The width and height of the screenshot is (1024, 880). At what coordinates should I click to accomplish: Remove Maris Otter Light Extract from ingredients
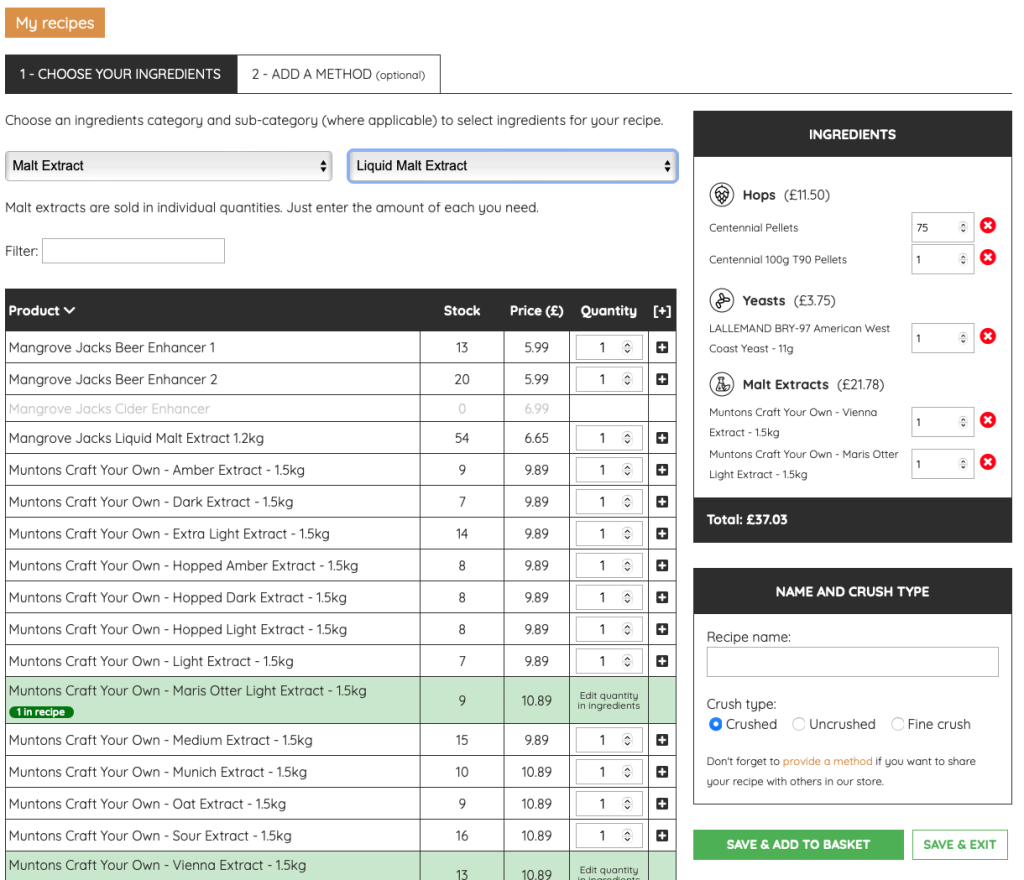[988, 462]
